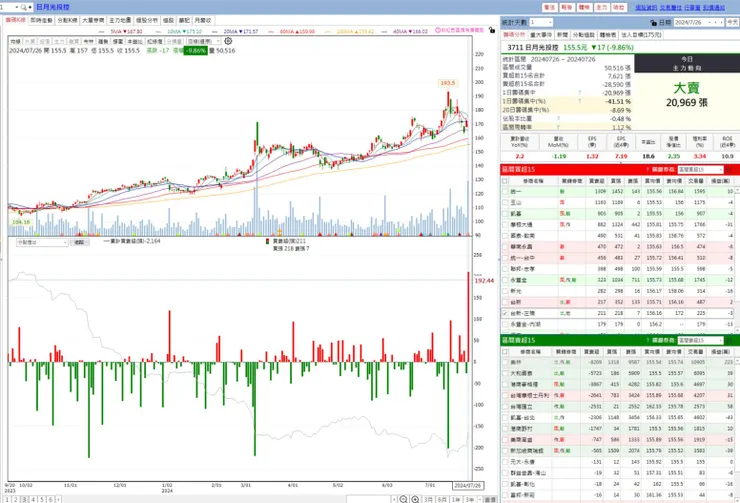Click the help question mark in red 買超15 header

point(648,169)
